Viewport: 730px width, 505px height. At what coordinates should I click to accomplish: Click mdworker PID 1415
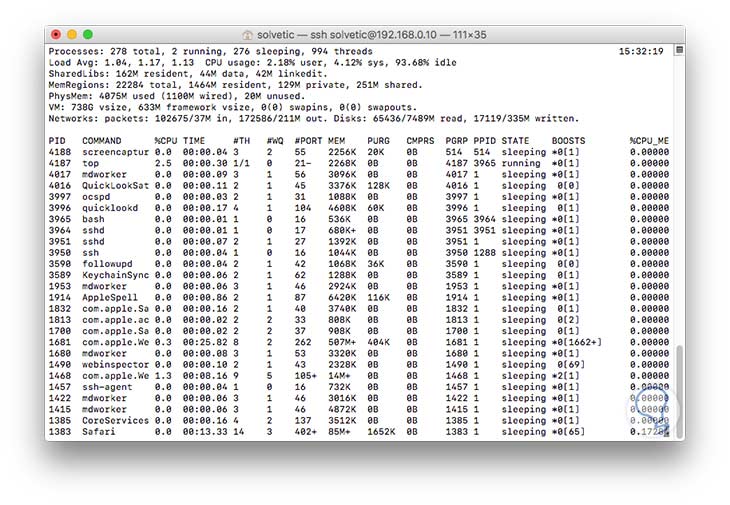tap(60, 409)
